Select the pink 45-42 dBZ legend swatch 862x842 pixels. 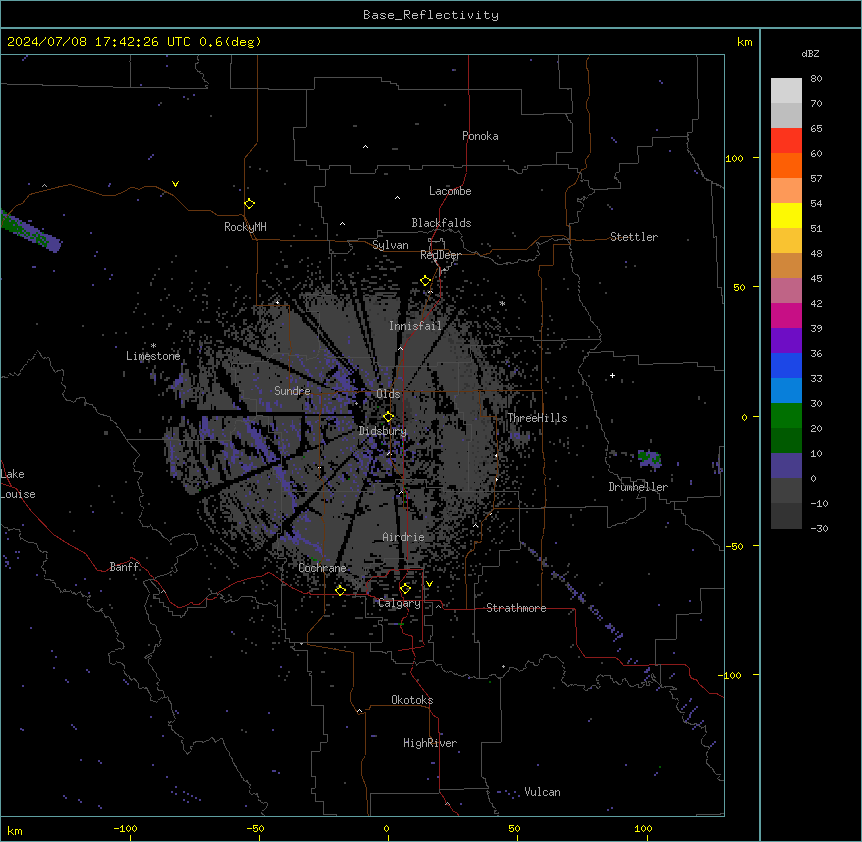click(x=786, y=291)
